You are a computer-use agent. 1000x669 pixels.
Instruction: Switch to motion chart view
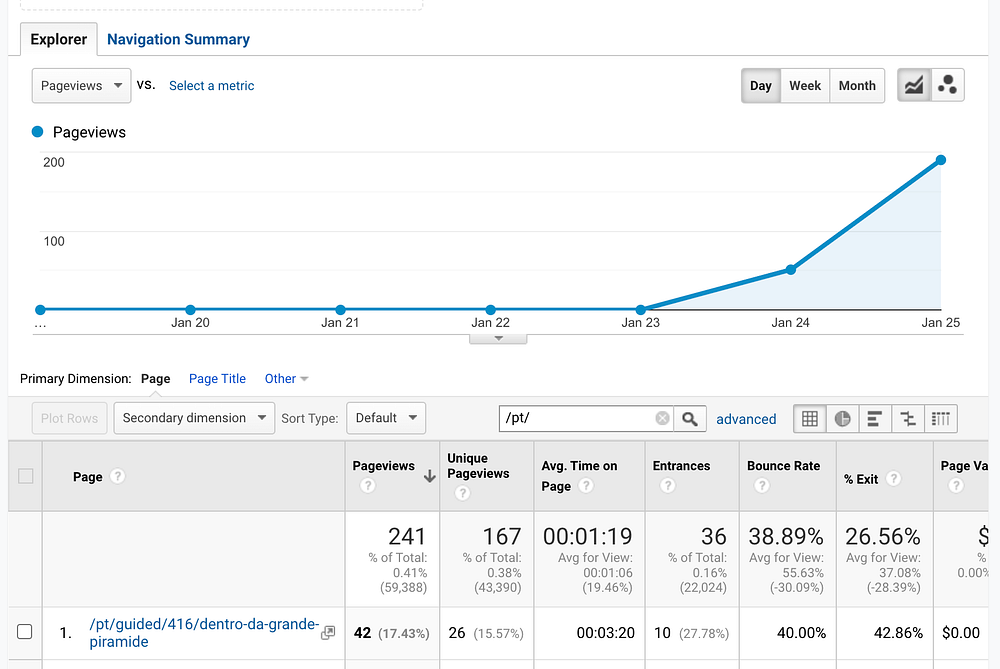pos(948,85)
